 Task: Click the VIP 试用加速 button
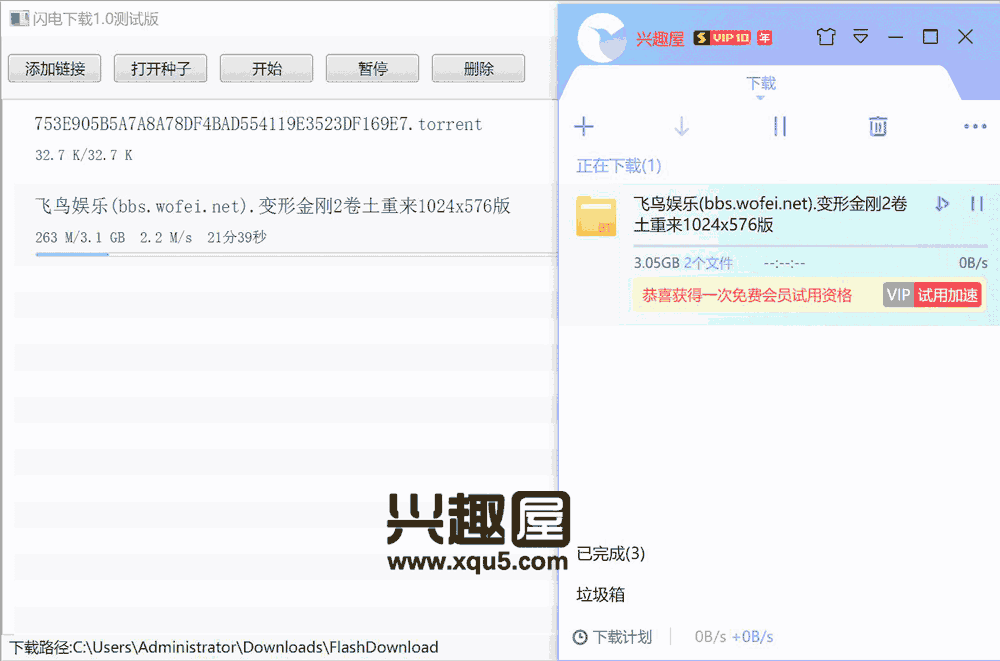pyautogui.click(x=932, y=295)
